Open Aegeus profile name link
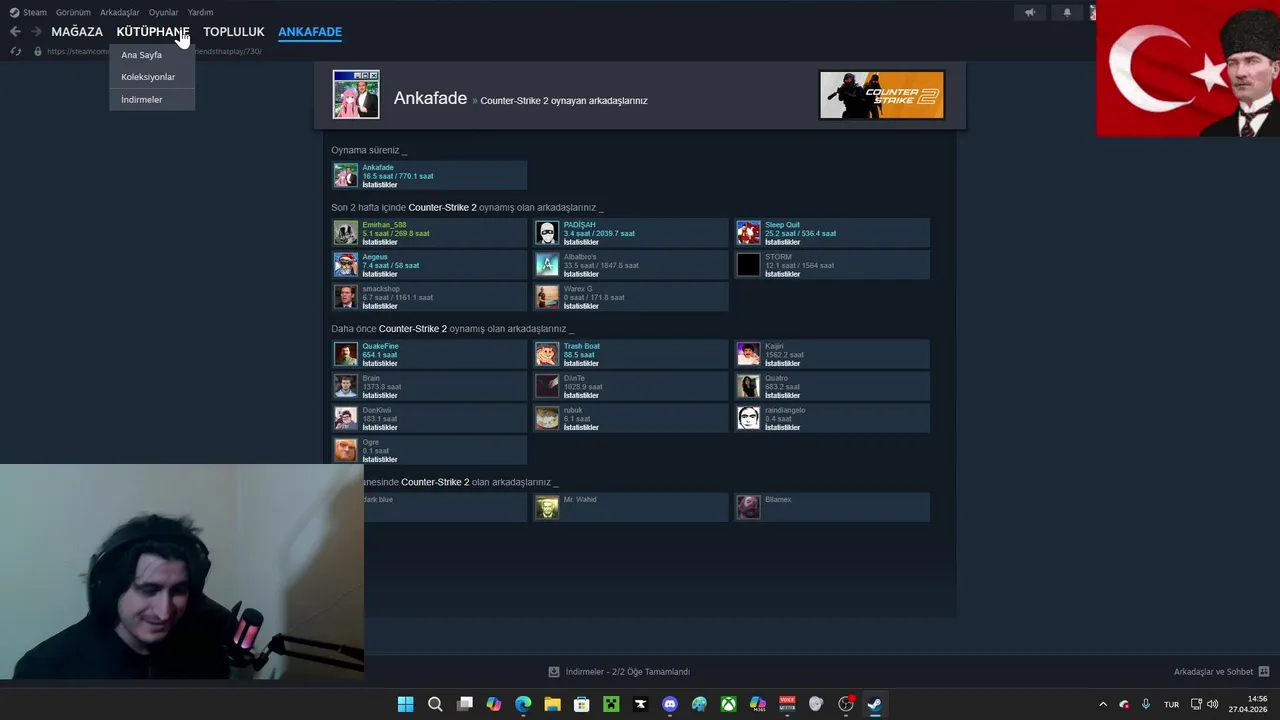Screen dimensions: 1280x720 click(375, 257)
